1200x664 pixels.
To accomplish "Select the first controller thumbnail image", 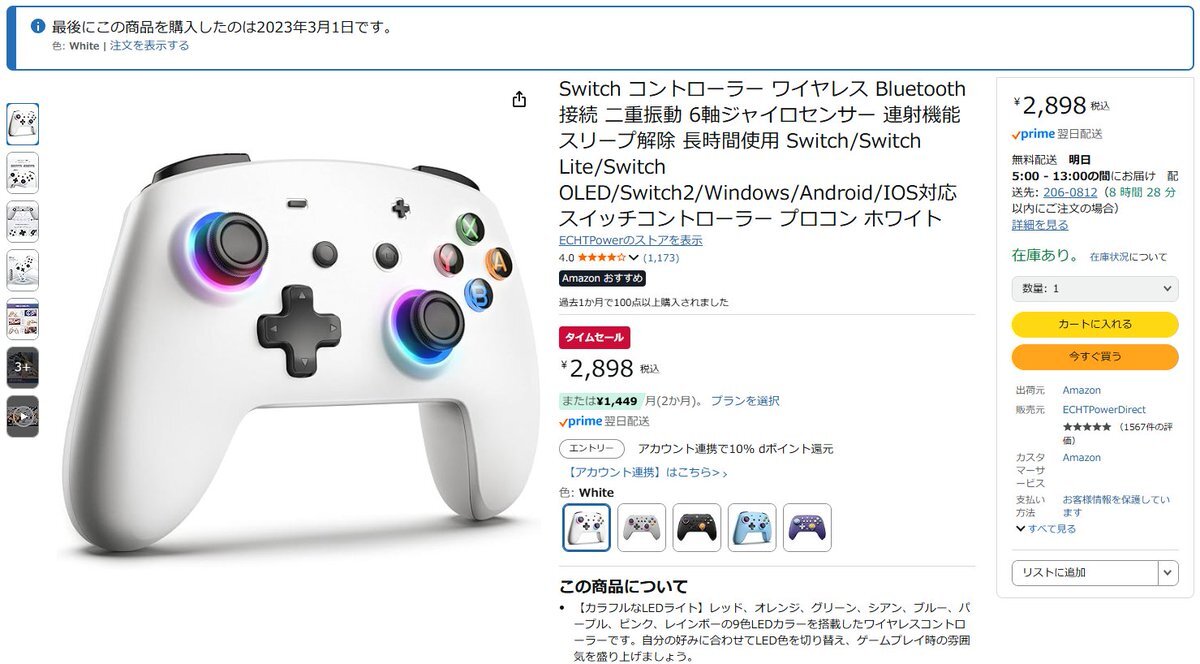I will pyautogui.click(x=23, y=124).
